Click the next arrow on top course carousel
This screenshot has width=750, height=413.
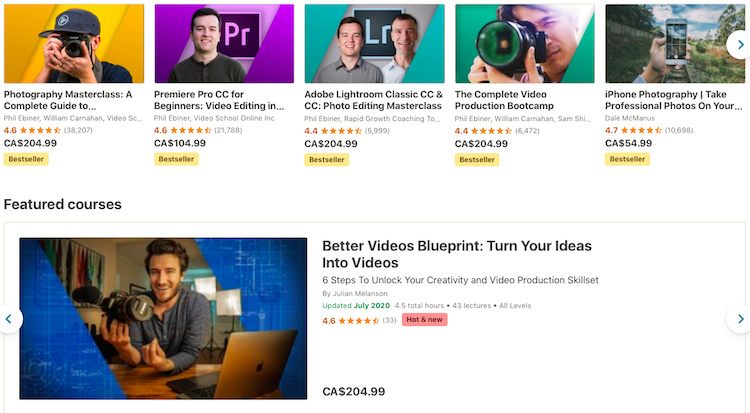coord(739,45)
